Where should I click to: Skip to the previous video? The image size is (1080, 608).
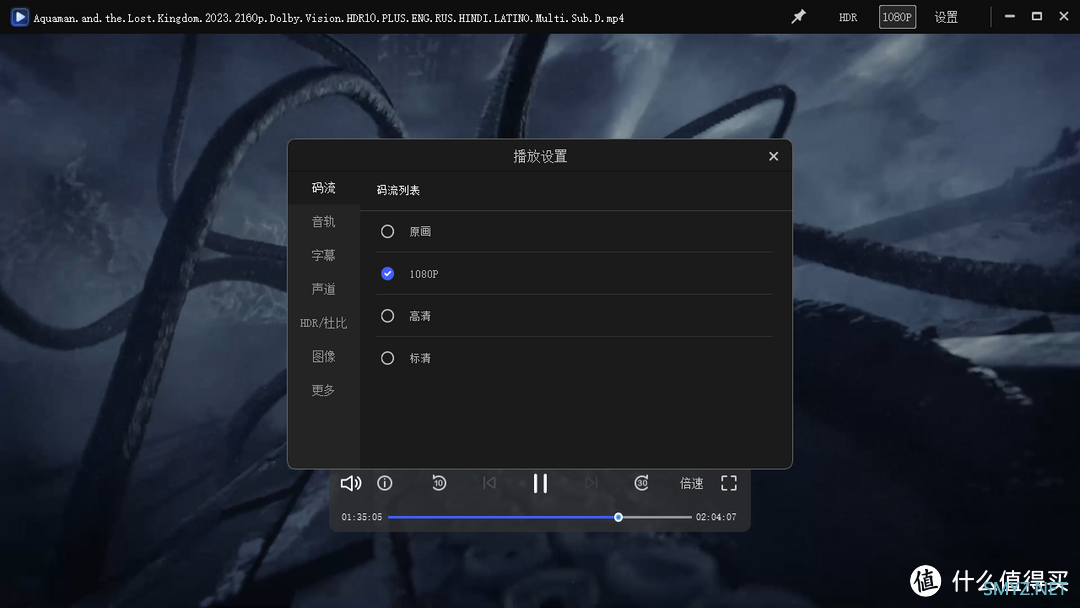490,483
